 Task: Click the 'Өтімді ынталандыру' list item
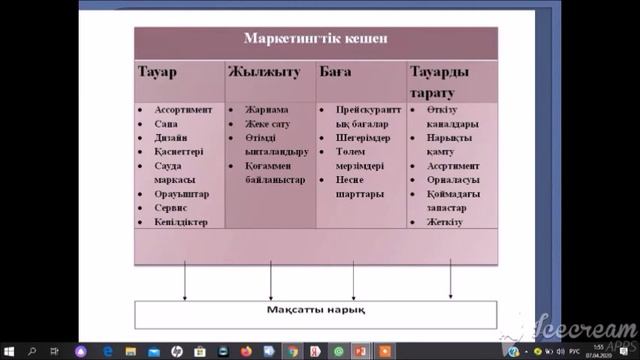coord(276,144)
